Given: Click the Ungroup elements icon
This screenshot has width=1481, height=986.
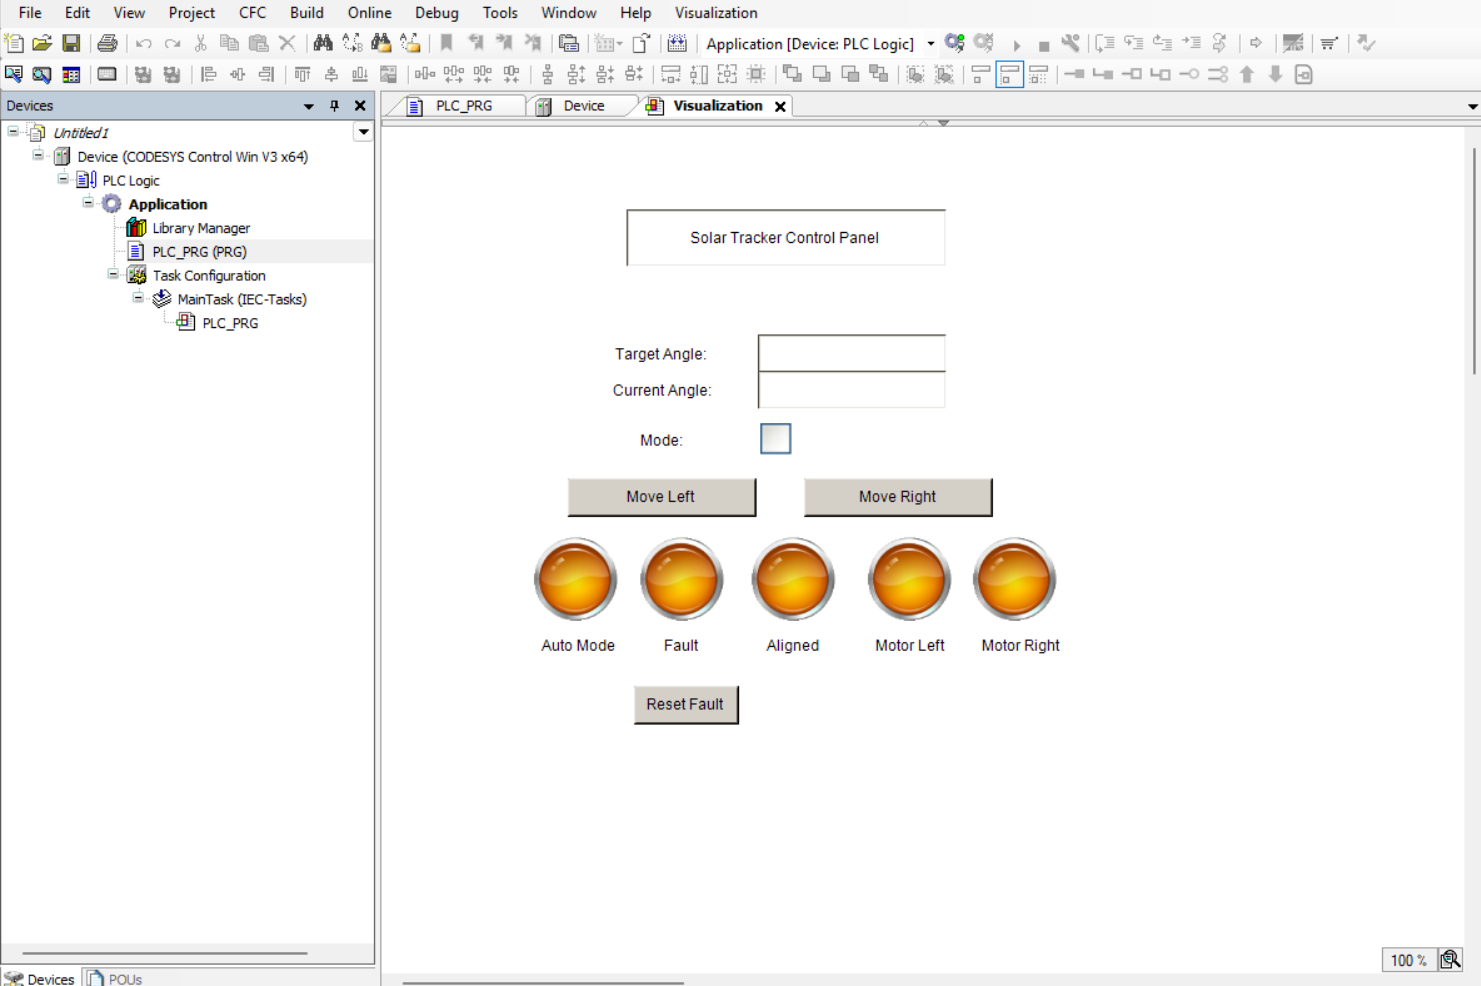Looking at the screenshot, I should click(944, 74).
